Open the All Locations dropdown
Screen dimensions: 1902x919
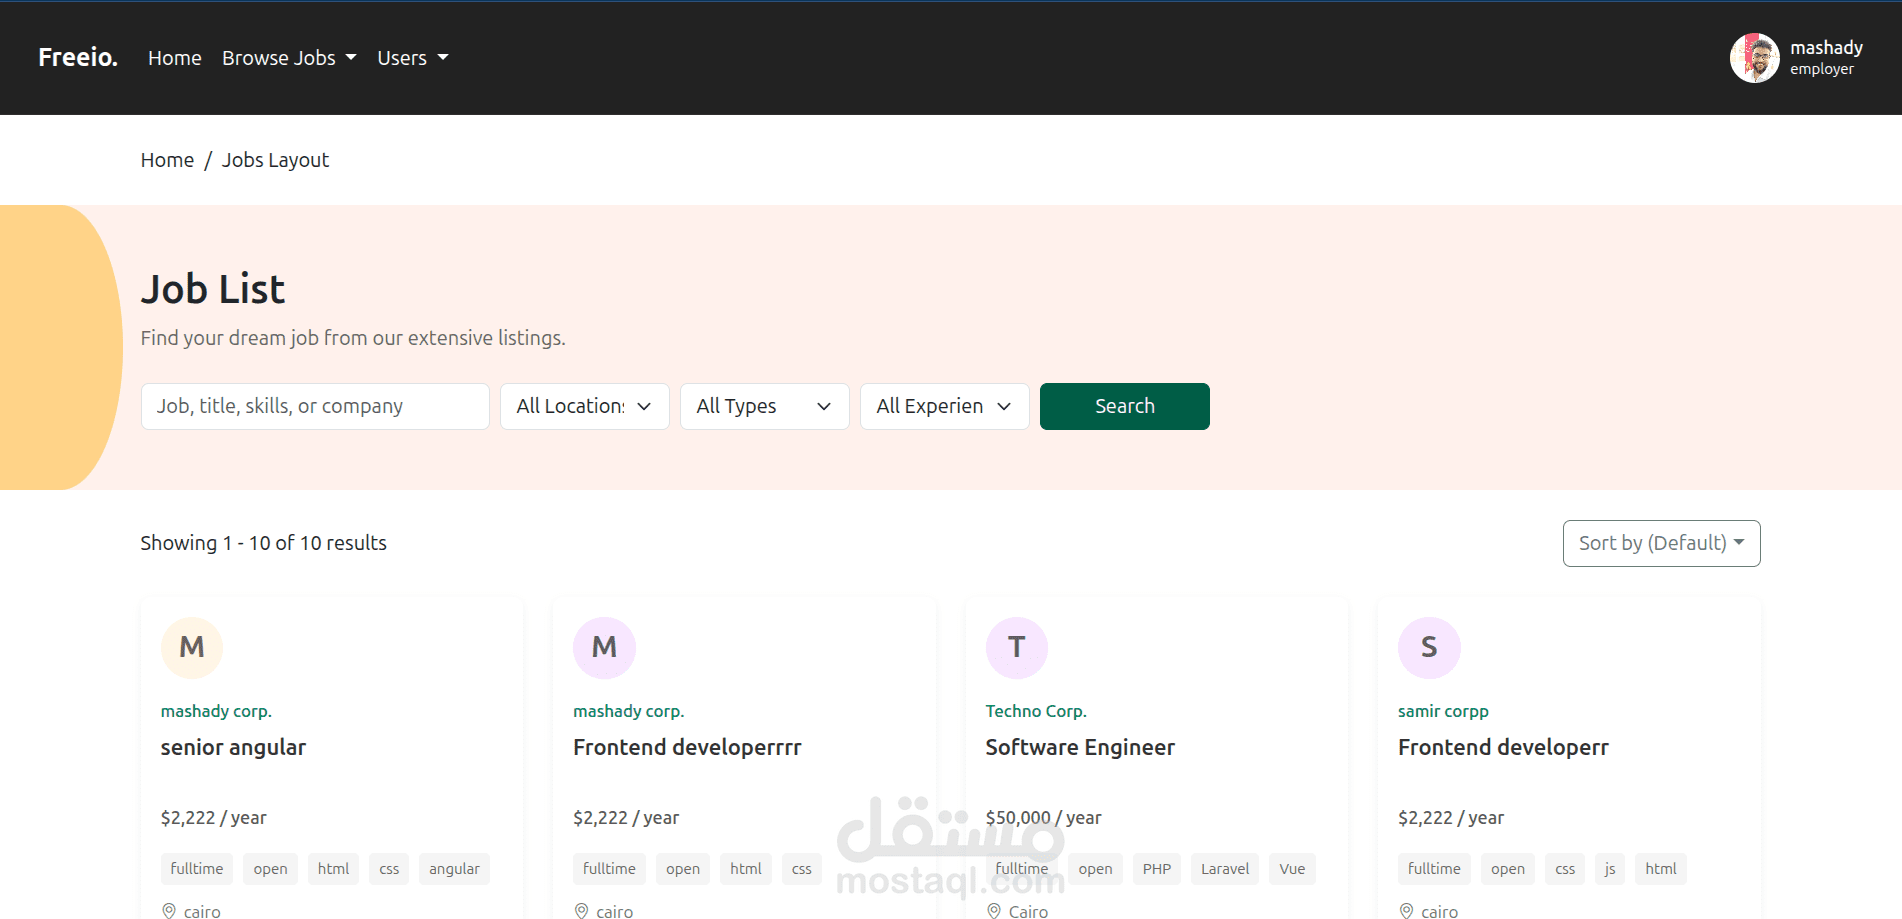click(x=585, y=406)
